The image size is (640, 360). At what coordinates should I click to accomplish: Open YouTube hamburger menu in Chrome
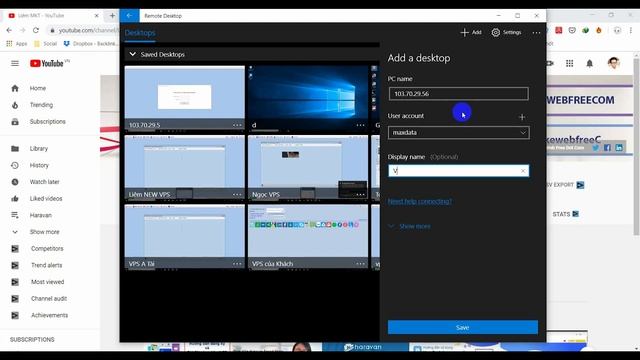coord(15,63)
